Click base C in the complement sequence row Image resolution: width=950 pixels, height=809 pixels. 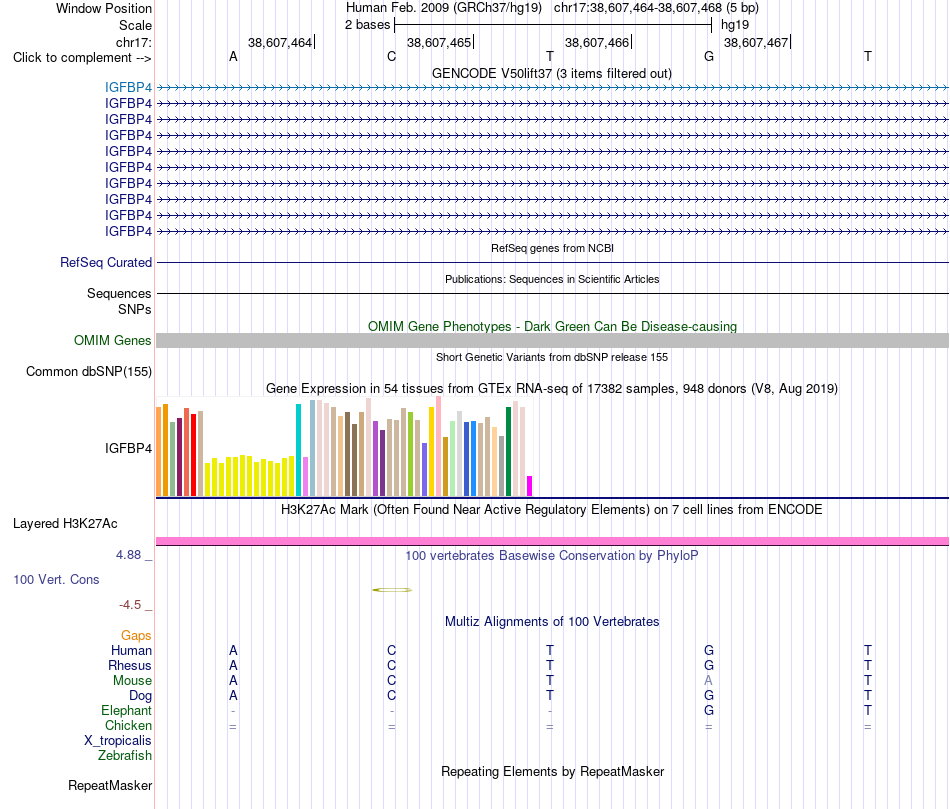coord(391,57)
